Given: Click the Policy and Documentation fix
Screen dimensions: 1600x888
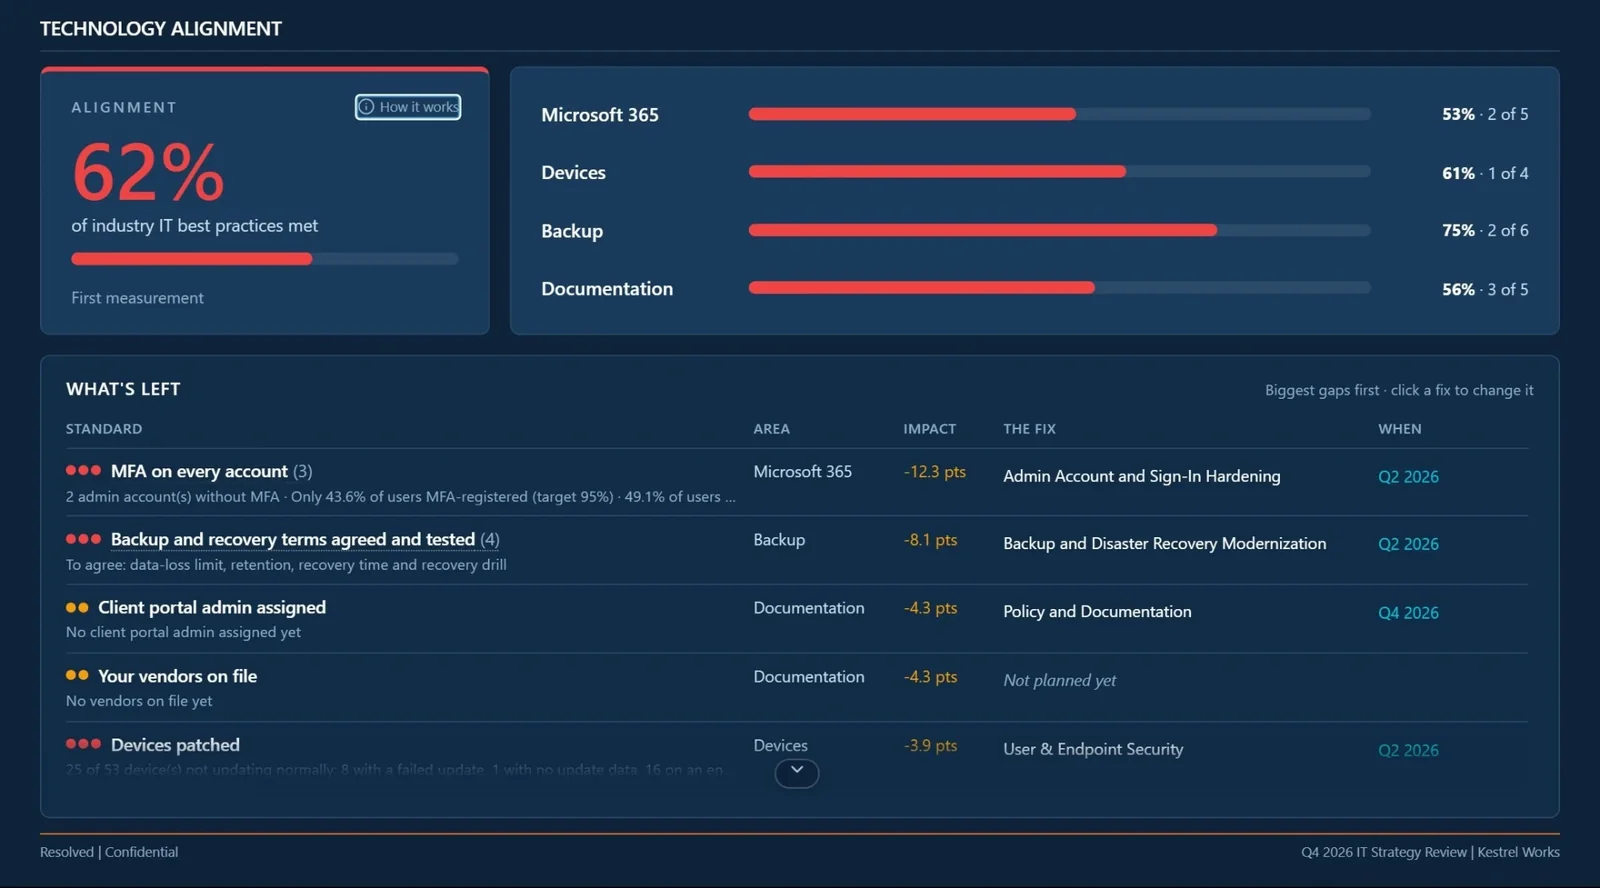Looking at the screenshot, I should point(1097,611).
